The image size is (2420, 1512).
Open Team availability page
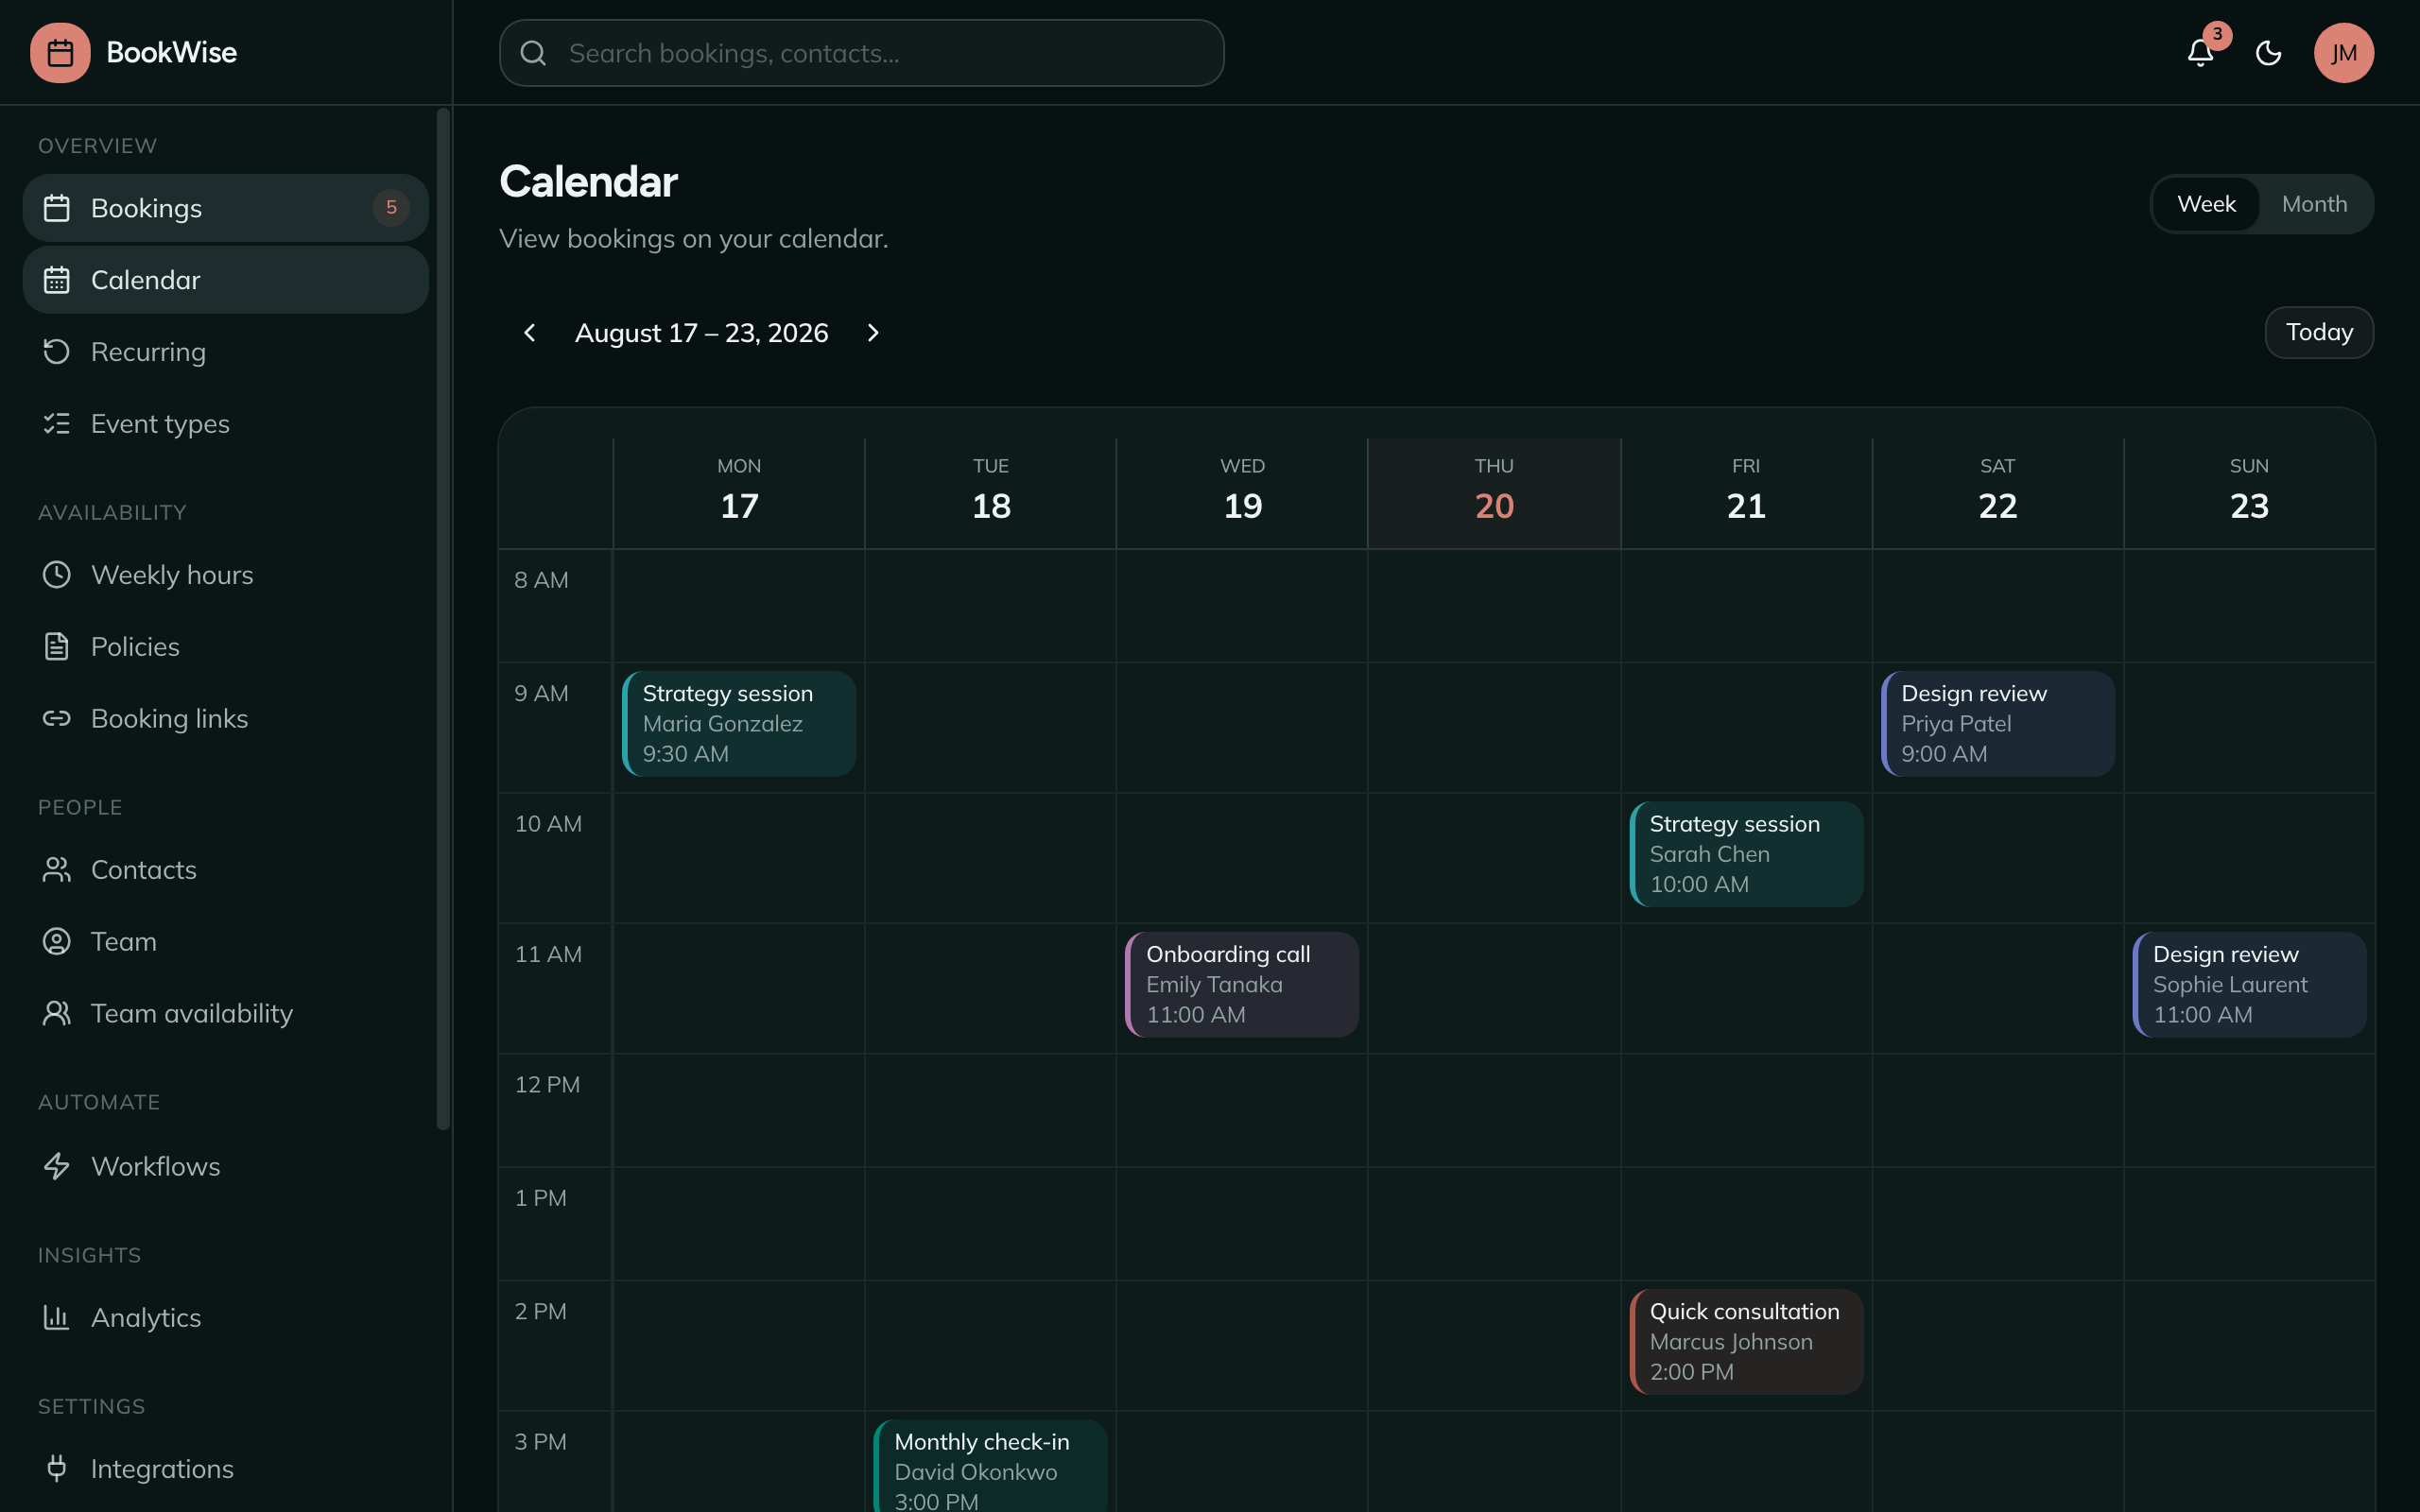click(226, 1014)
